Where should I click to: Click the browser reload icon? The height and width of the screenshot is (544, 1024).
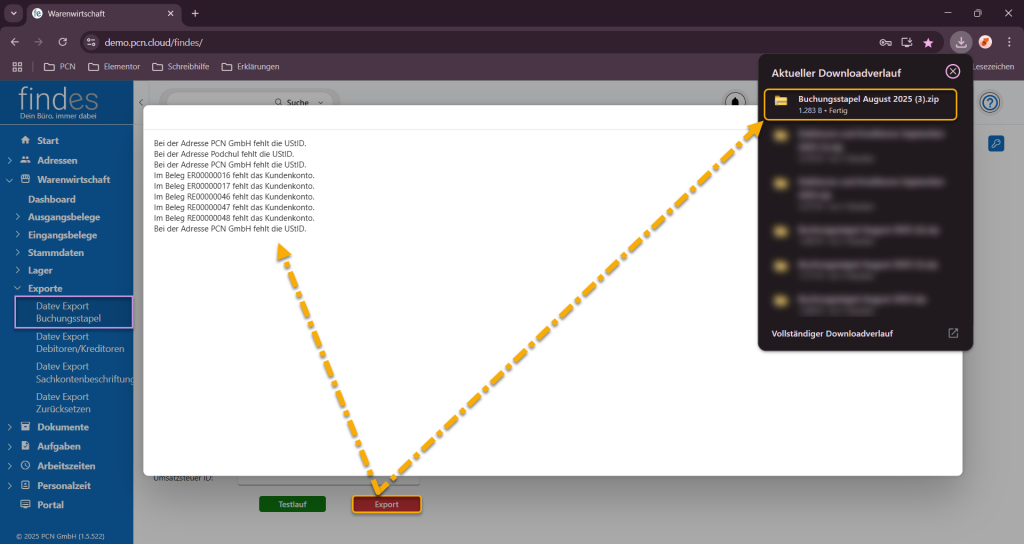click(63, 42)
